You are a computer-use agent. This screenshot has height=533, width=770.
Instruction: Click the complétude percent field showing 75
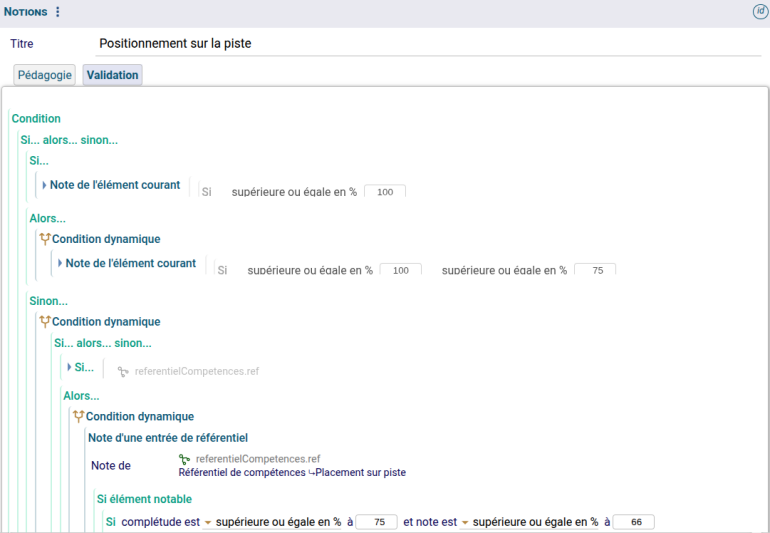tap(376, 522)
